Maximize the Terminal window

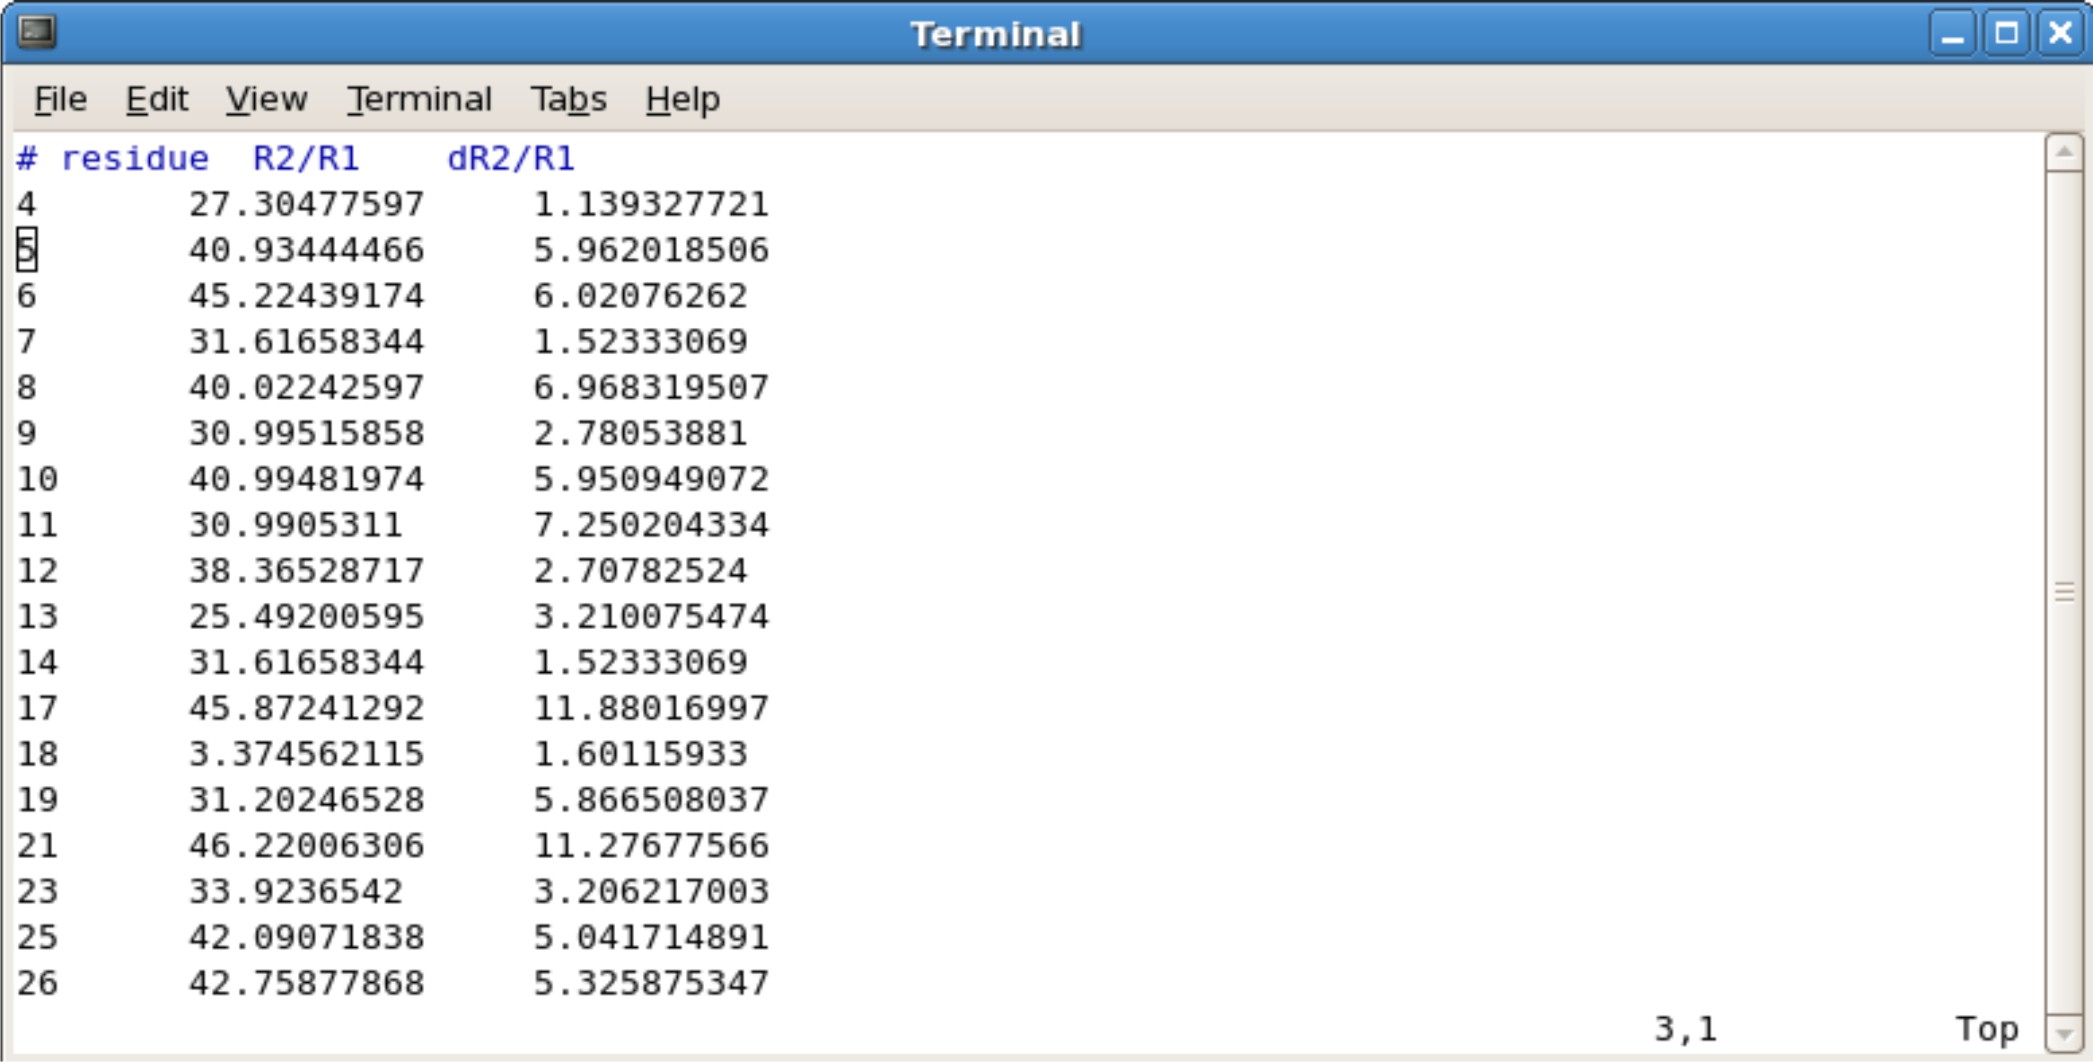click(x=2005, y=35)
